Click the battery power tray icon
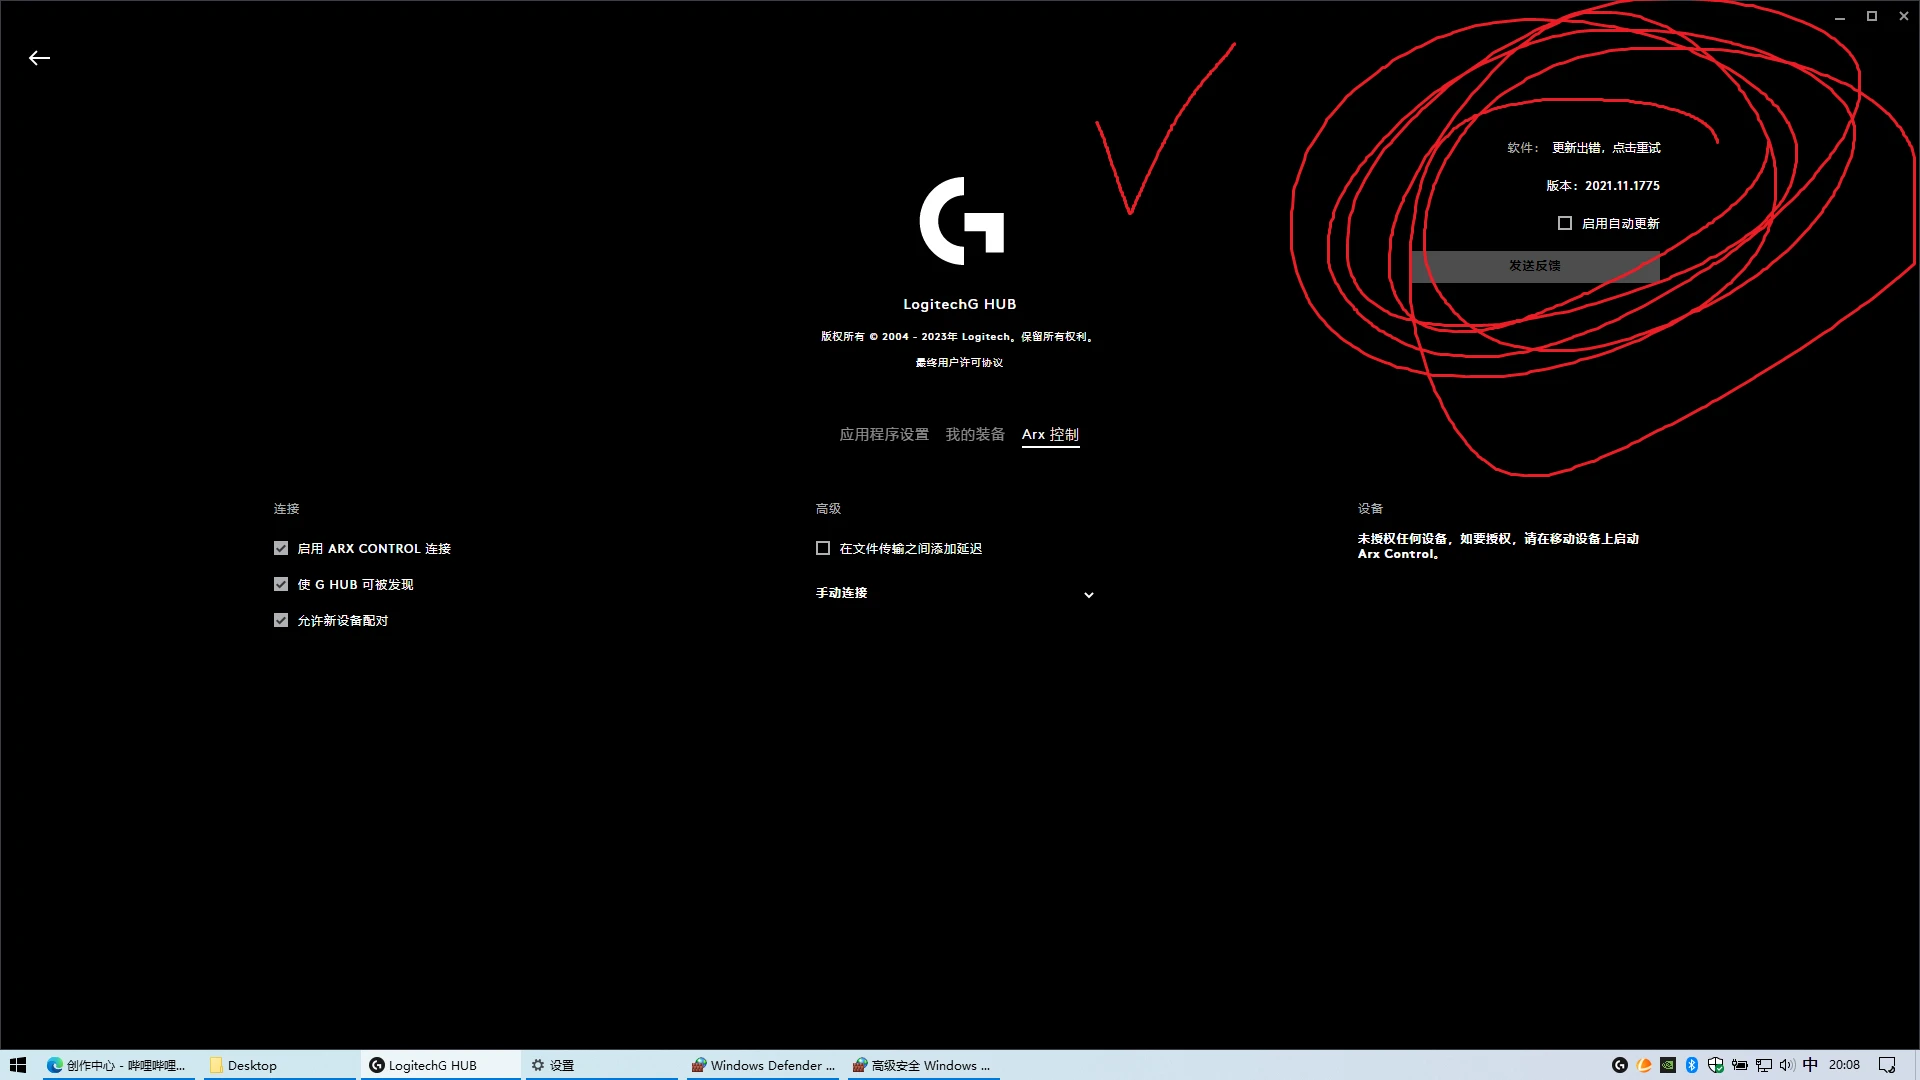The height and width of the screenshot is (1080, 1920). (x=1740, y=1065)
